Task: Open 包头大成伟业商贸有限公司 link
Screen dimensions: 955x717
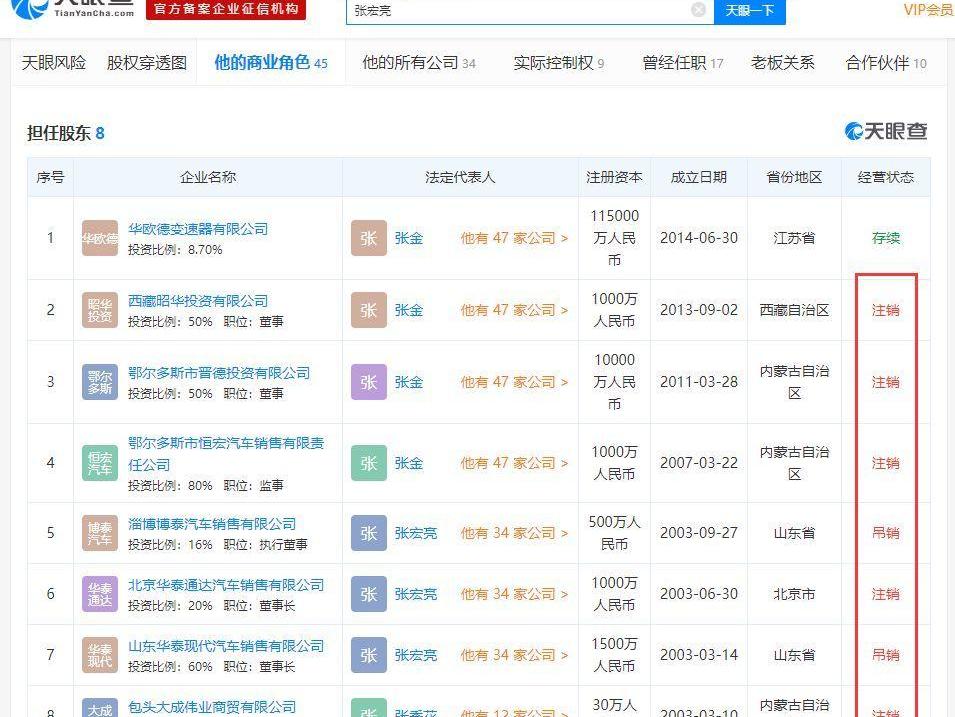Action: (x=212, y=707)
